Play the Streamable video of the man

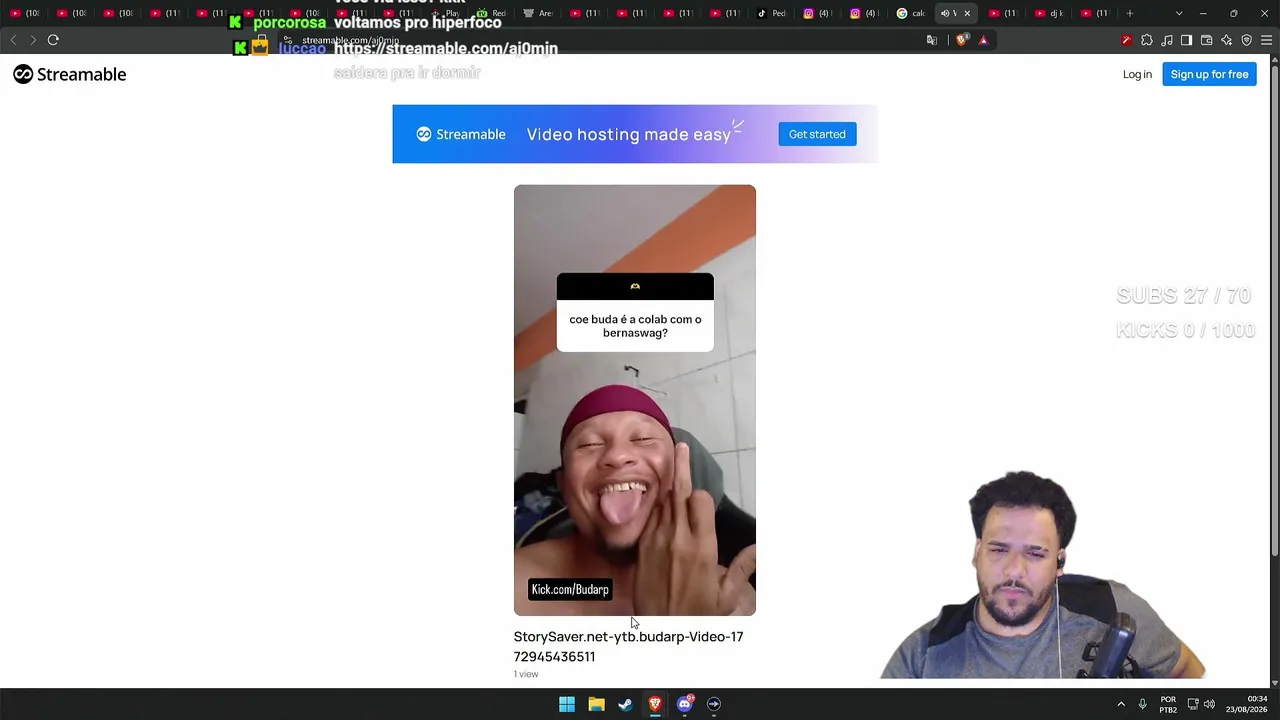tap(635, 400)
